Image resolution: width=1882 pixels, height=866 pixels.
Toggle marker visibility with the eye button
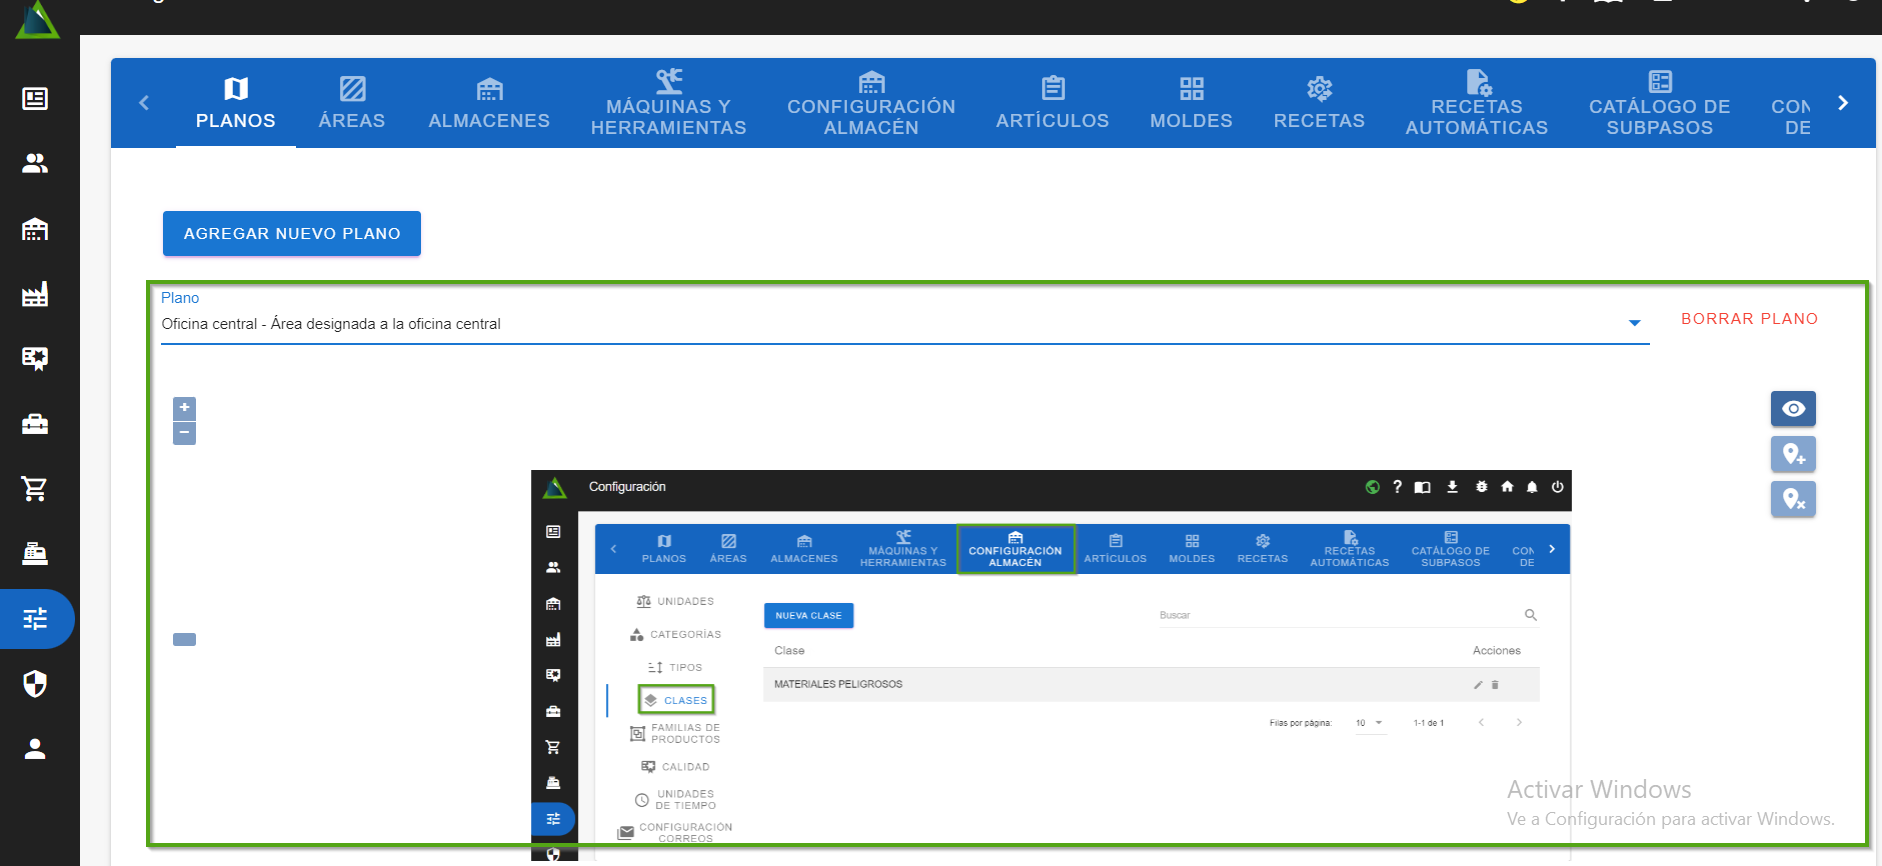coord(1793,409)
